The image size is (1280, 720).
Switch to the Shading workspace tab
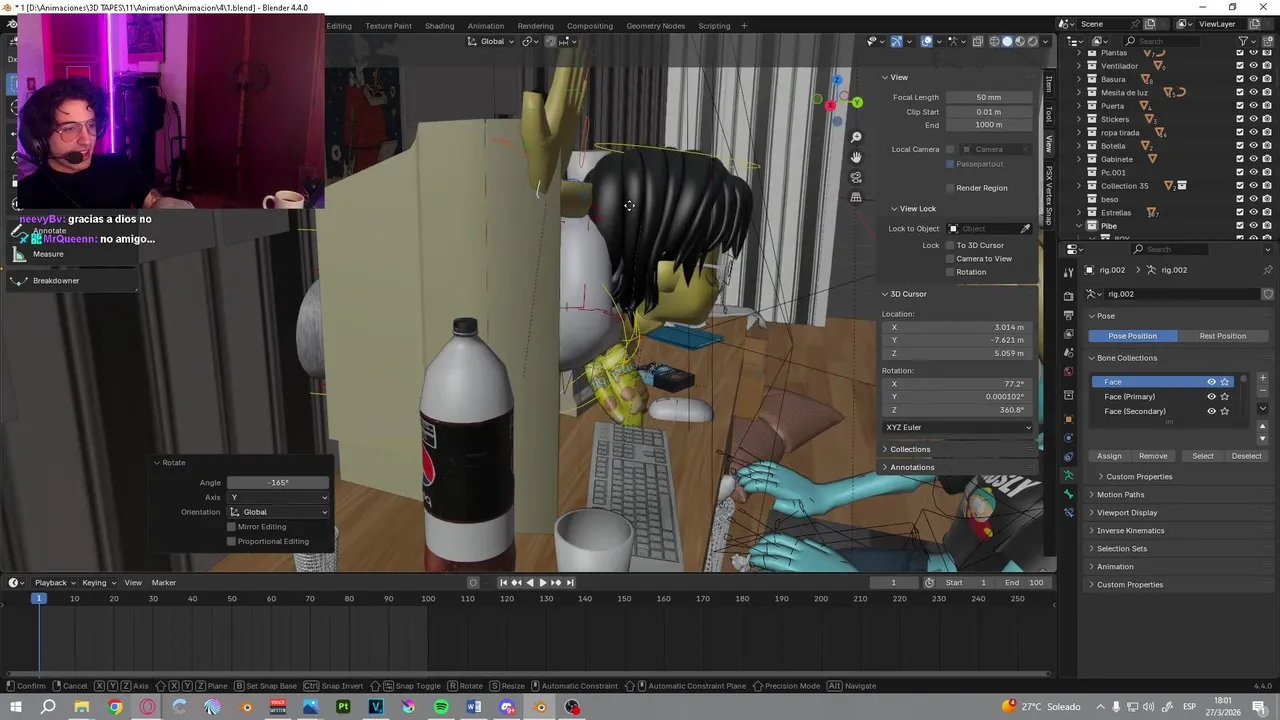(x=439, y=26)
